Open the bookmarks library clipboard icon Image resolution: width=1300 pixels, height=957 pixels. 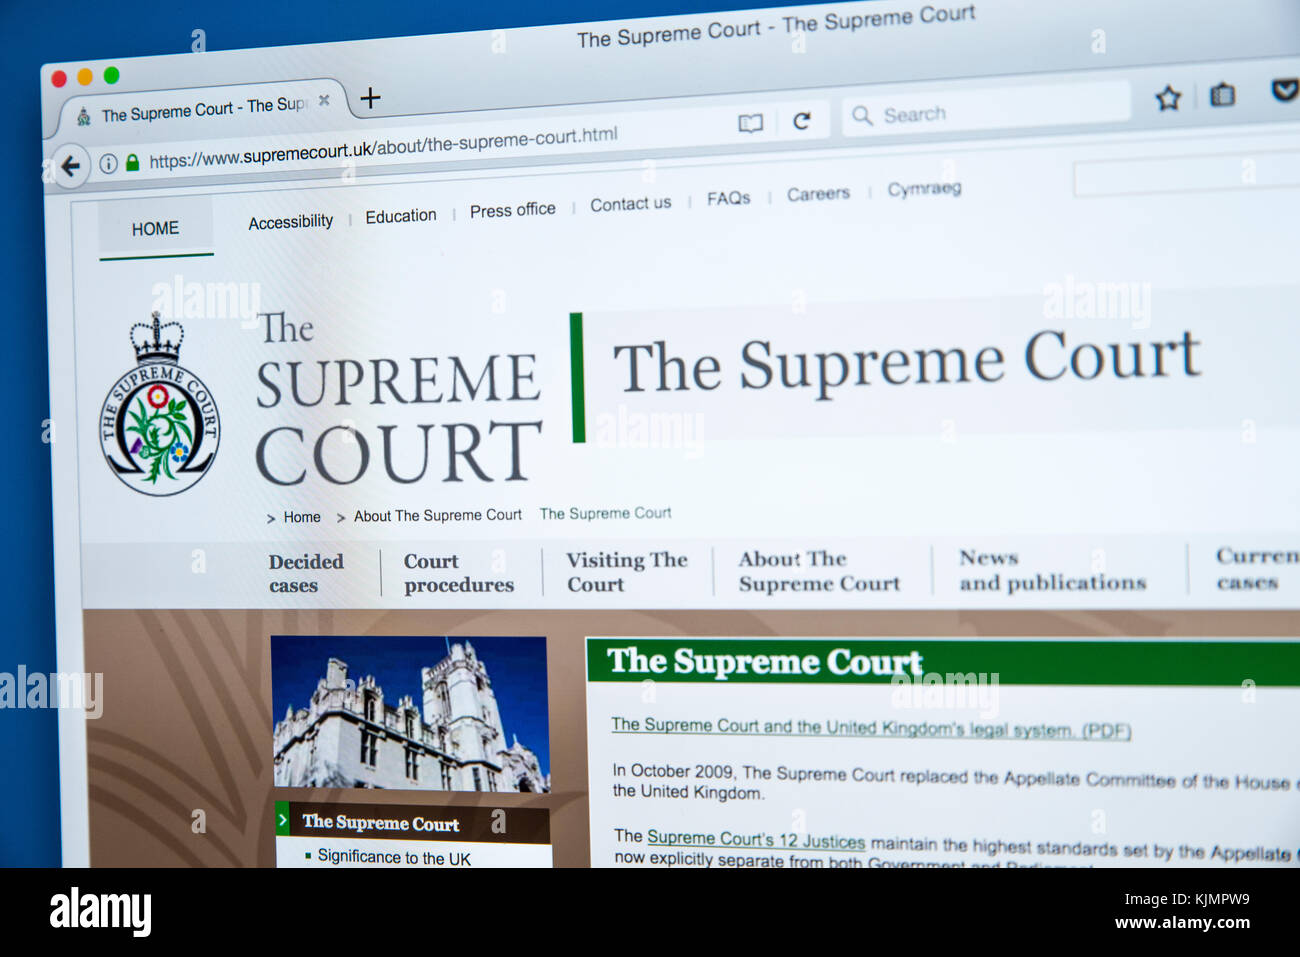pos(1222,95)
